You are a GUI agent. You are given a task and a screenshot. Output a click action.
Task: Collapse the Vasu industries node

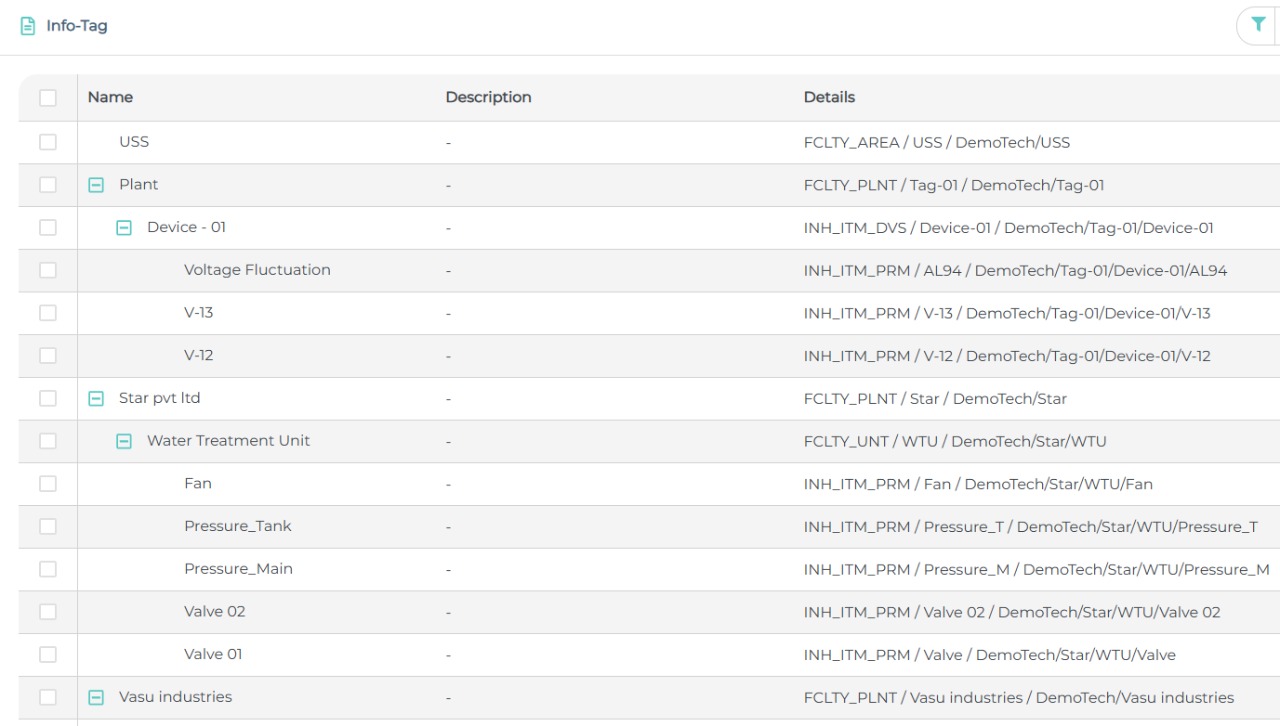point(96,698)
